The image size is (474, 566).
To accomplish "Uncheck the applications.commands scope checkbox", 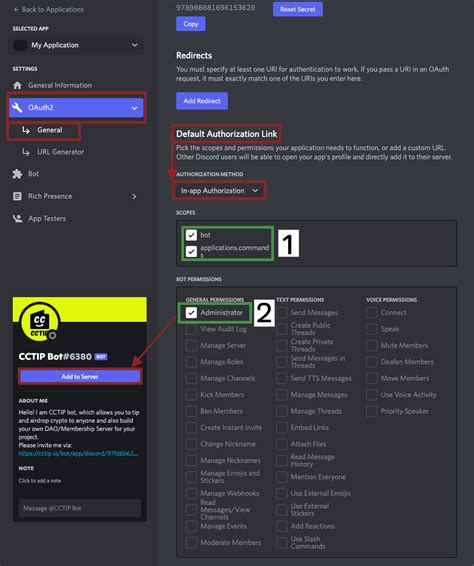I will 191,251.
